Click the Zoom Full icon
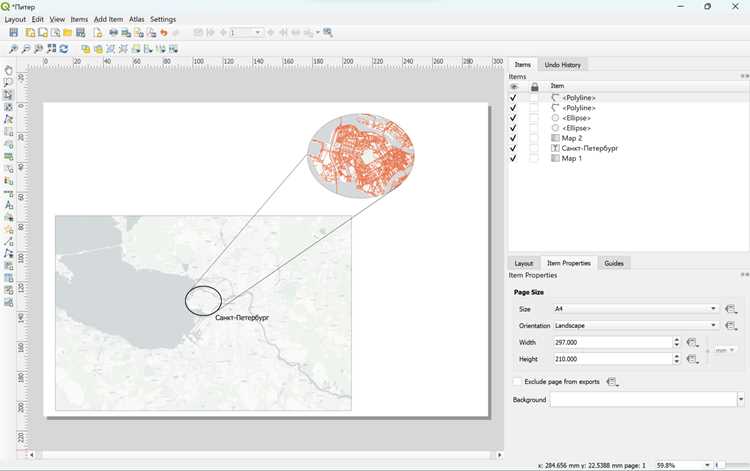This screenshot has width=750, height=471. pos(51,49)
